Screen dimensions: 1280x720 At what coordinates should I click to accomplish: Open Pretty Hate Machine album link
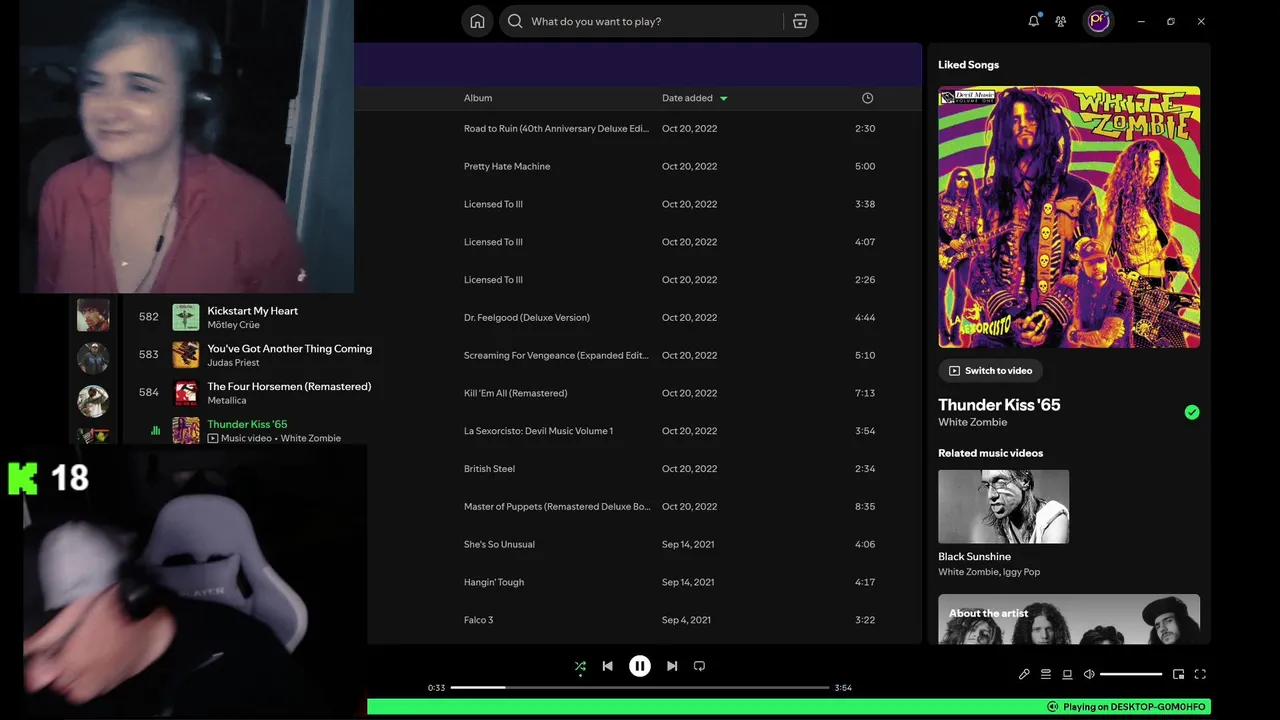click(x=507, y=166)
